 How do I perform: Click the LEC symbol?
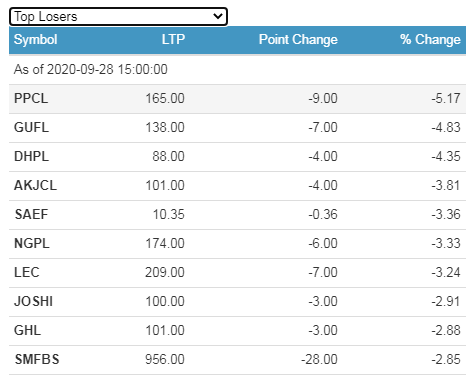27,272
